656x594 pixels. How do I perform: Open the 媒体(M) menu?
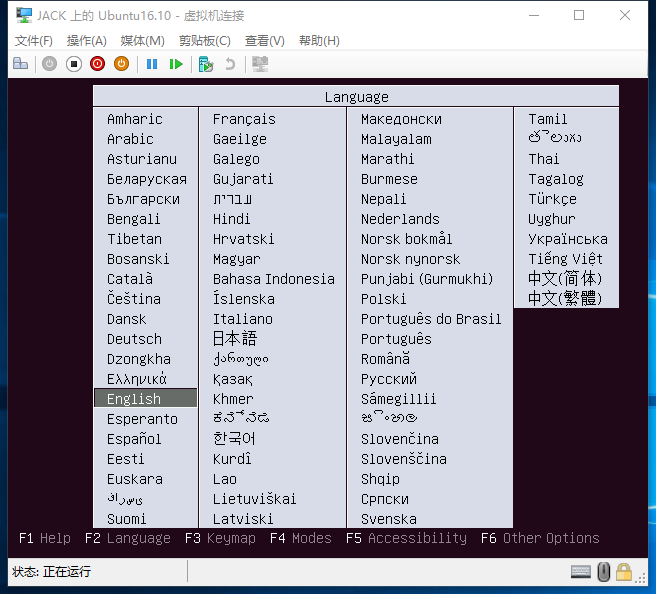142,41
